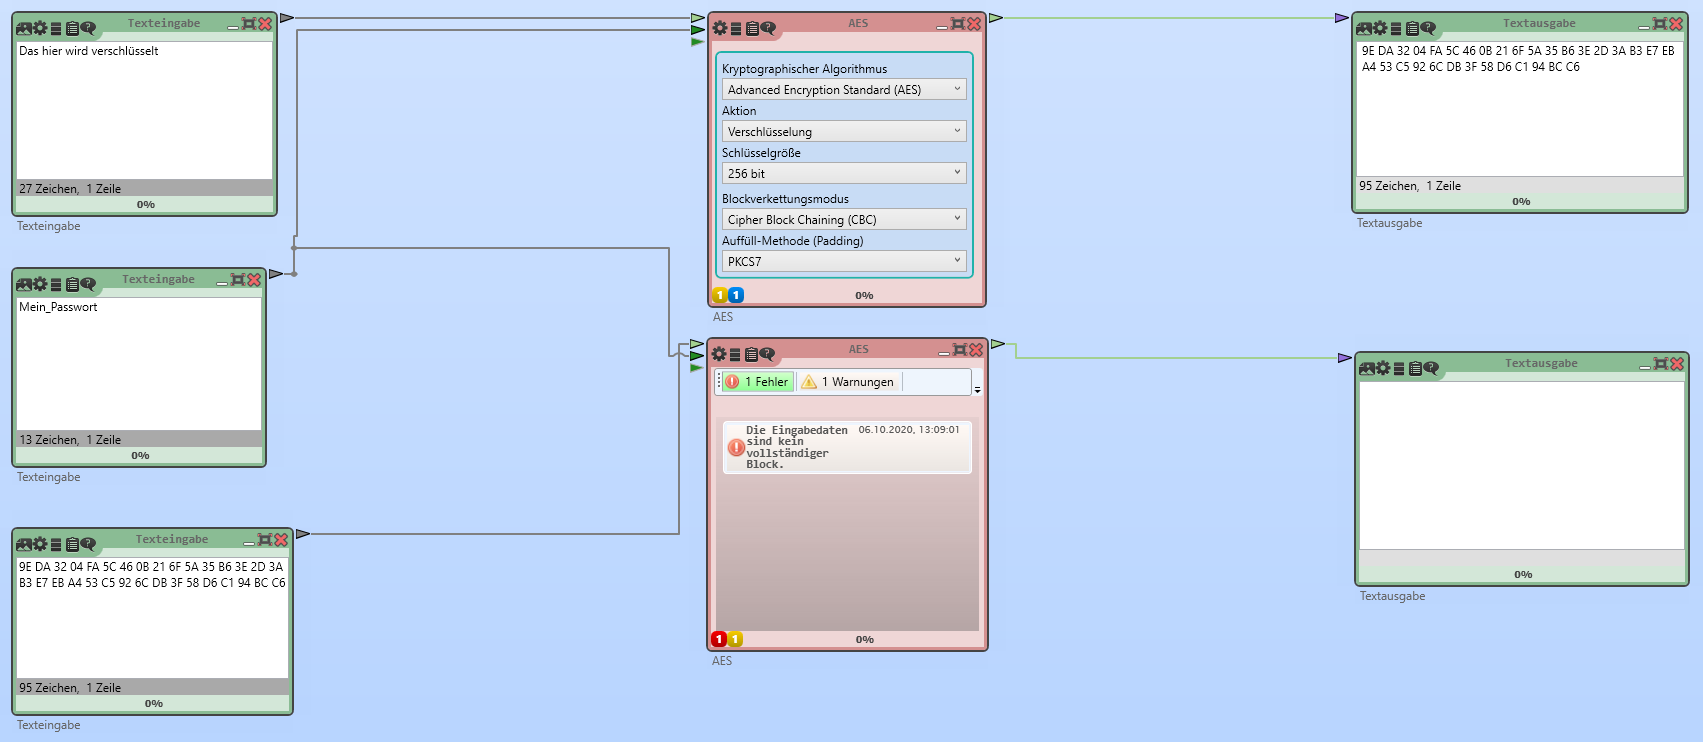Viewport: 1703px width, 742px height.
Task: Open the Aktion dropdown showing Verschlüsselung
Action: (x=843, y=132)
